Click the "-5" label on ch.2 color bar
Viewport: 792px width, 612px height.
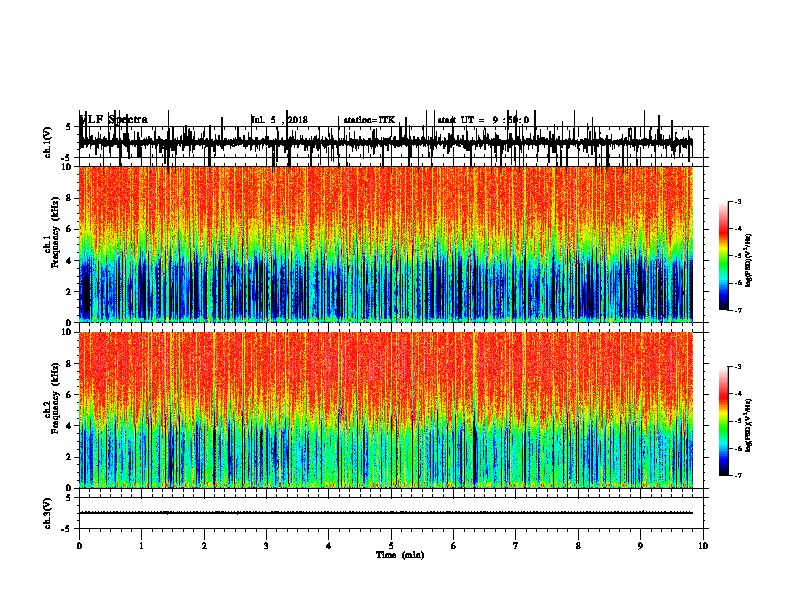737,421
